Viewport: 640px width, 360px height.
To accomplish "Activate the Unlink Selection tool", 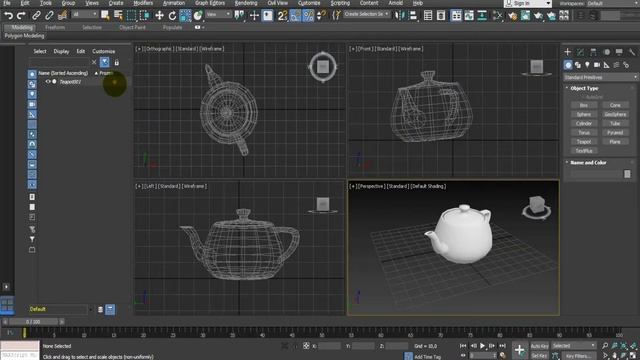I will click(49, 16).
